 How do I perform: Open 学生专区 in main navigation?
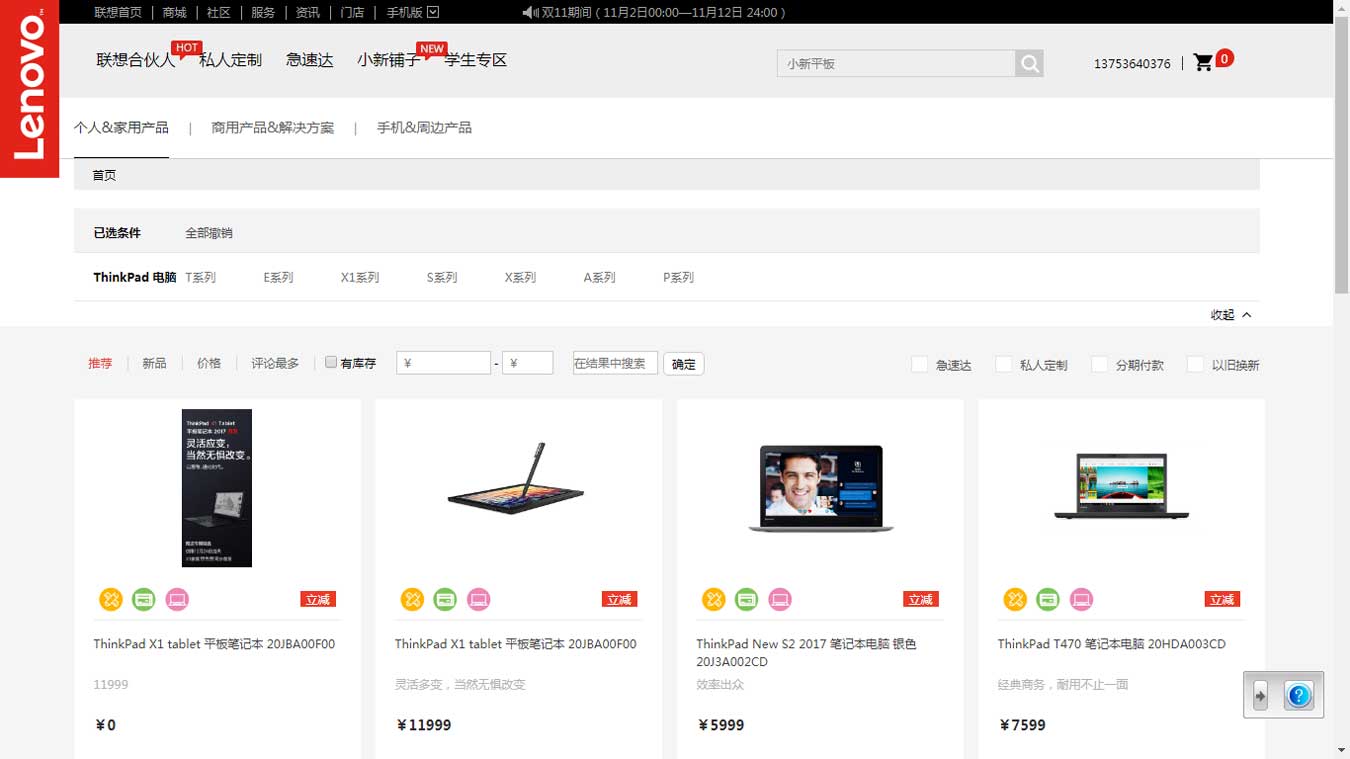(x=476, y=60)
